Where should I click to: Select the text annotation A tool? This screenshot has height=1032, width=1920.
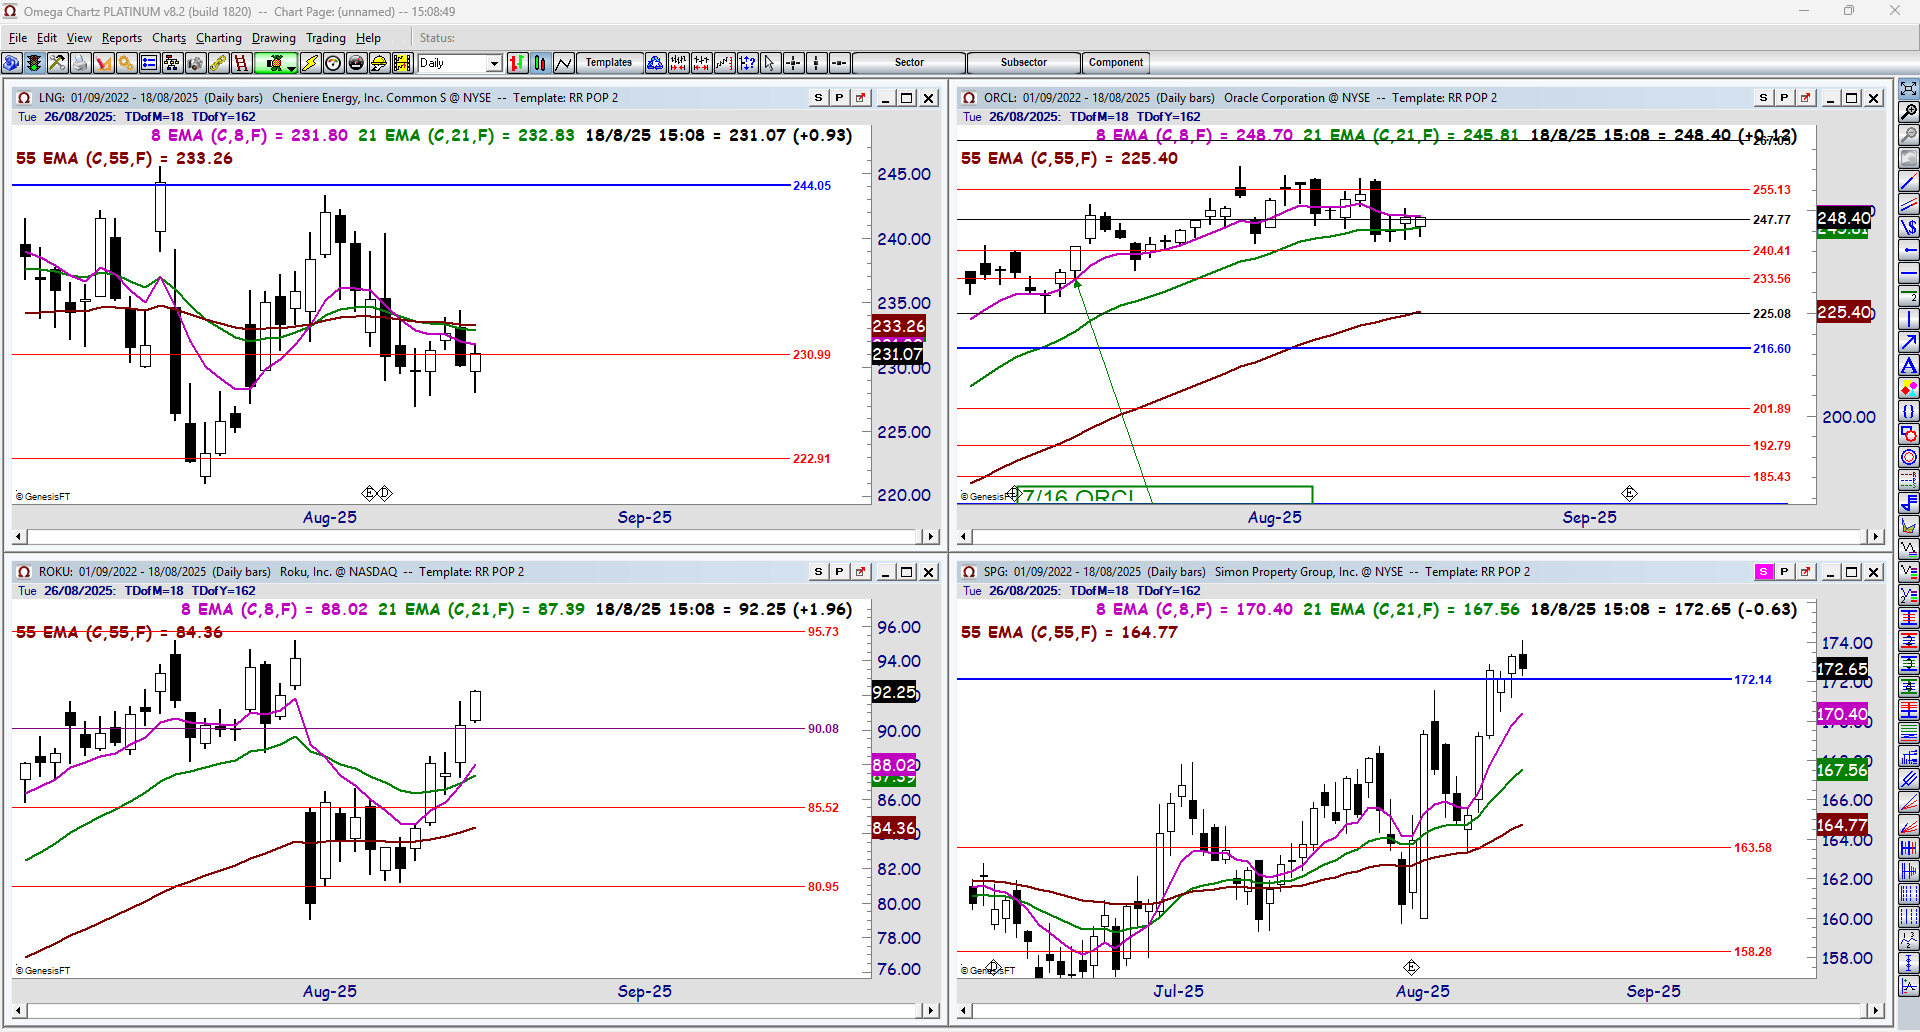(x=1909, y=365)
